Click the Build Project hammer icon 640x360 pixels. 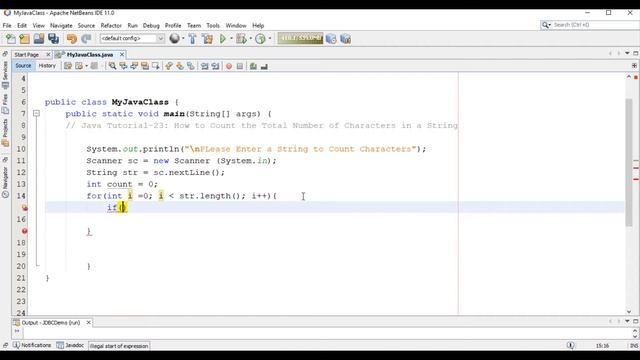193,39
